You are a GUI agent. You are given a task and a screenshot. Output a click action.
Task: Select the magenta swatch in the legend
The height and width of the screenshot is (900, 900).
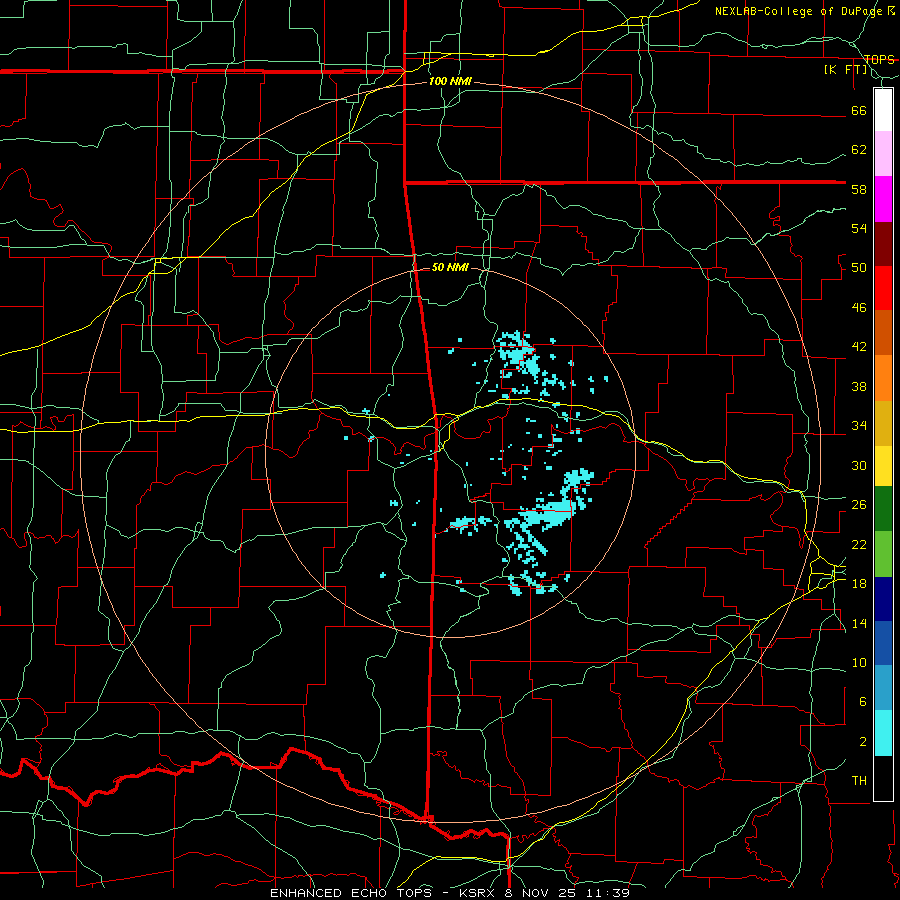pyautogui.click(x=883, y=199)
